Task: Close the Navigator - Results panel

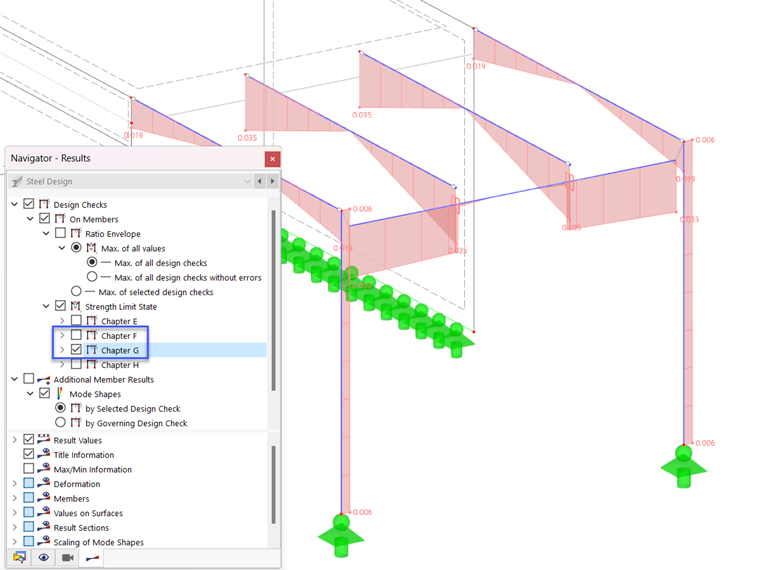Action: tap(272, 159)
